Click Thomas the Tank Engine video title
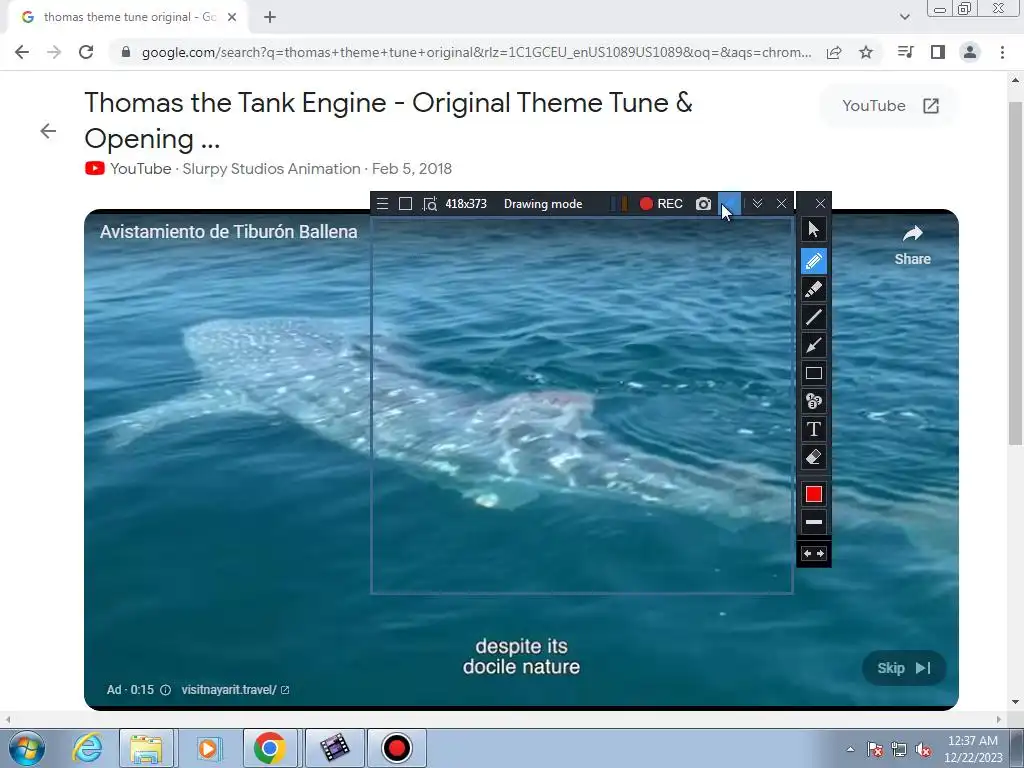The width and height of the screenshot is (1024, 768). 388,120
